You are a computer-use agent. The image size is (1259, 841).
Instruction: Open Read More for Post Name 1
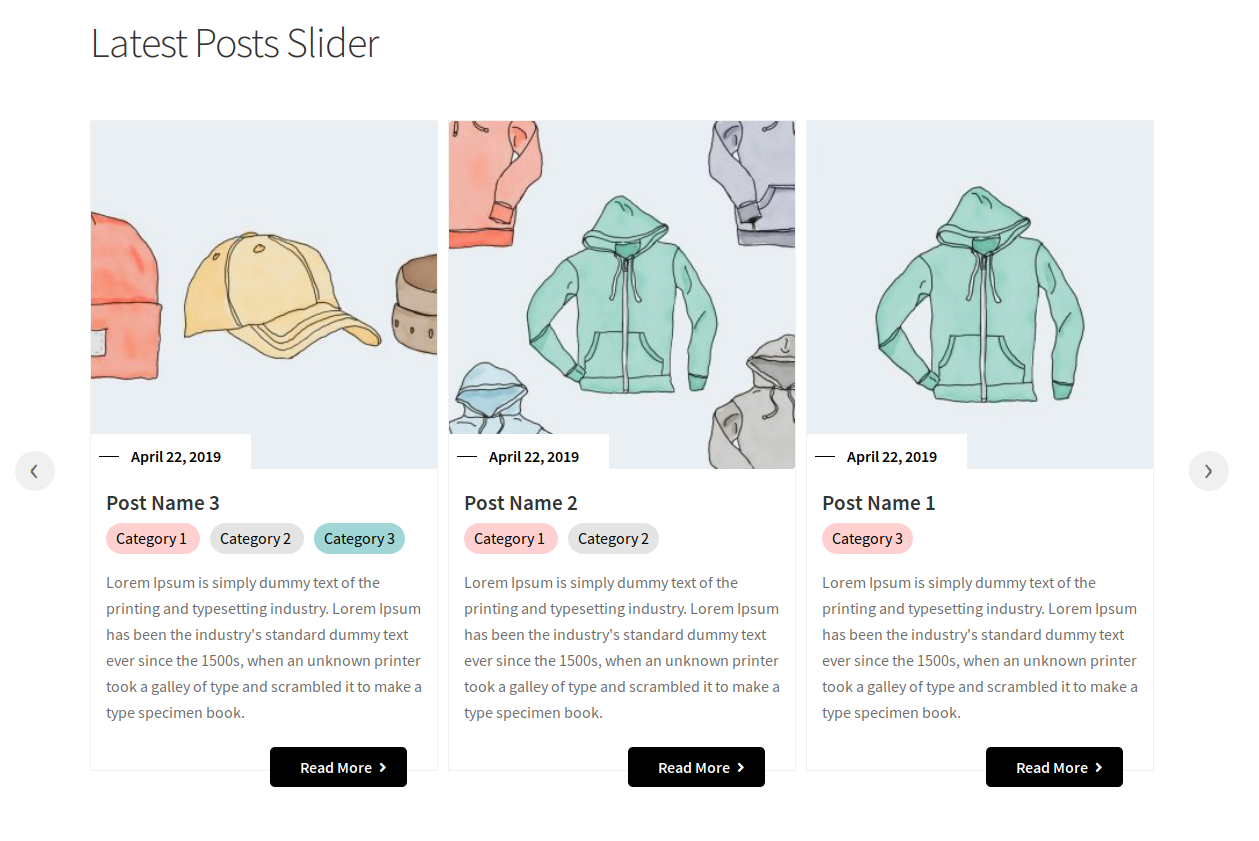1054,767
